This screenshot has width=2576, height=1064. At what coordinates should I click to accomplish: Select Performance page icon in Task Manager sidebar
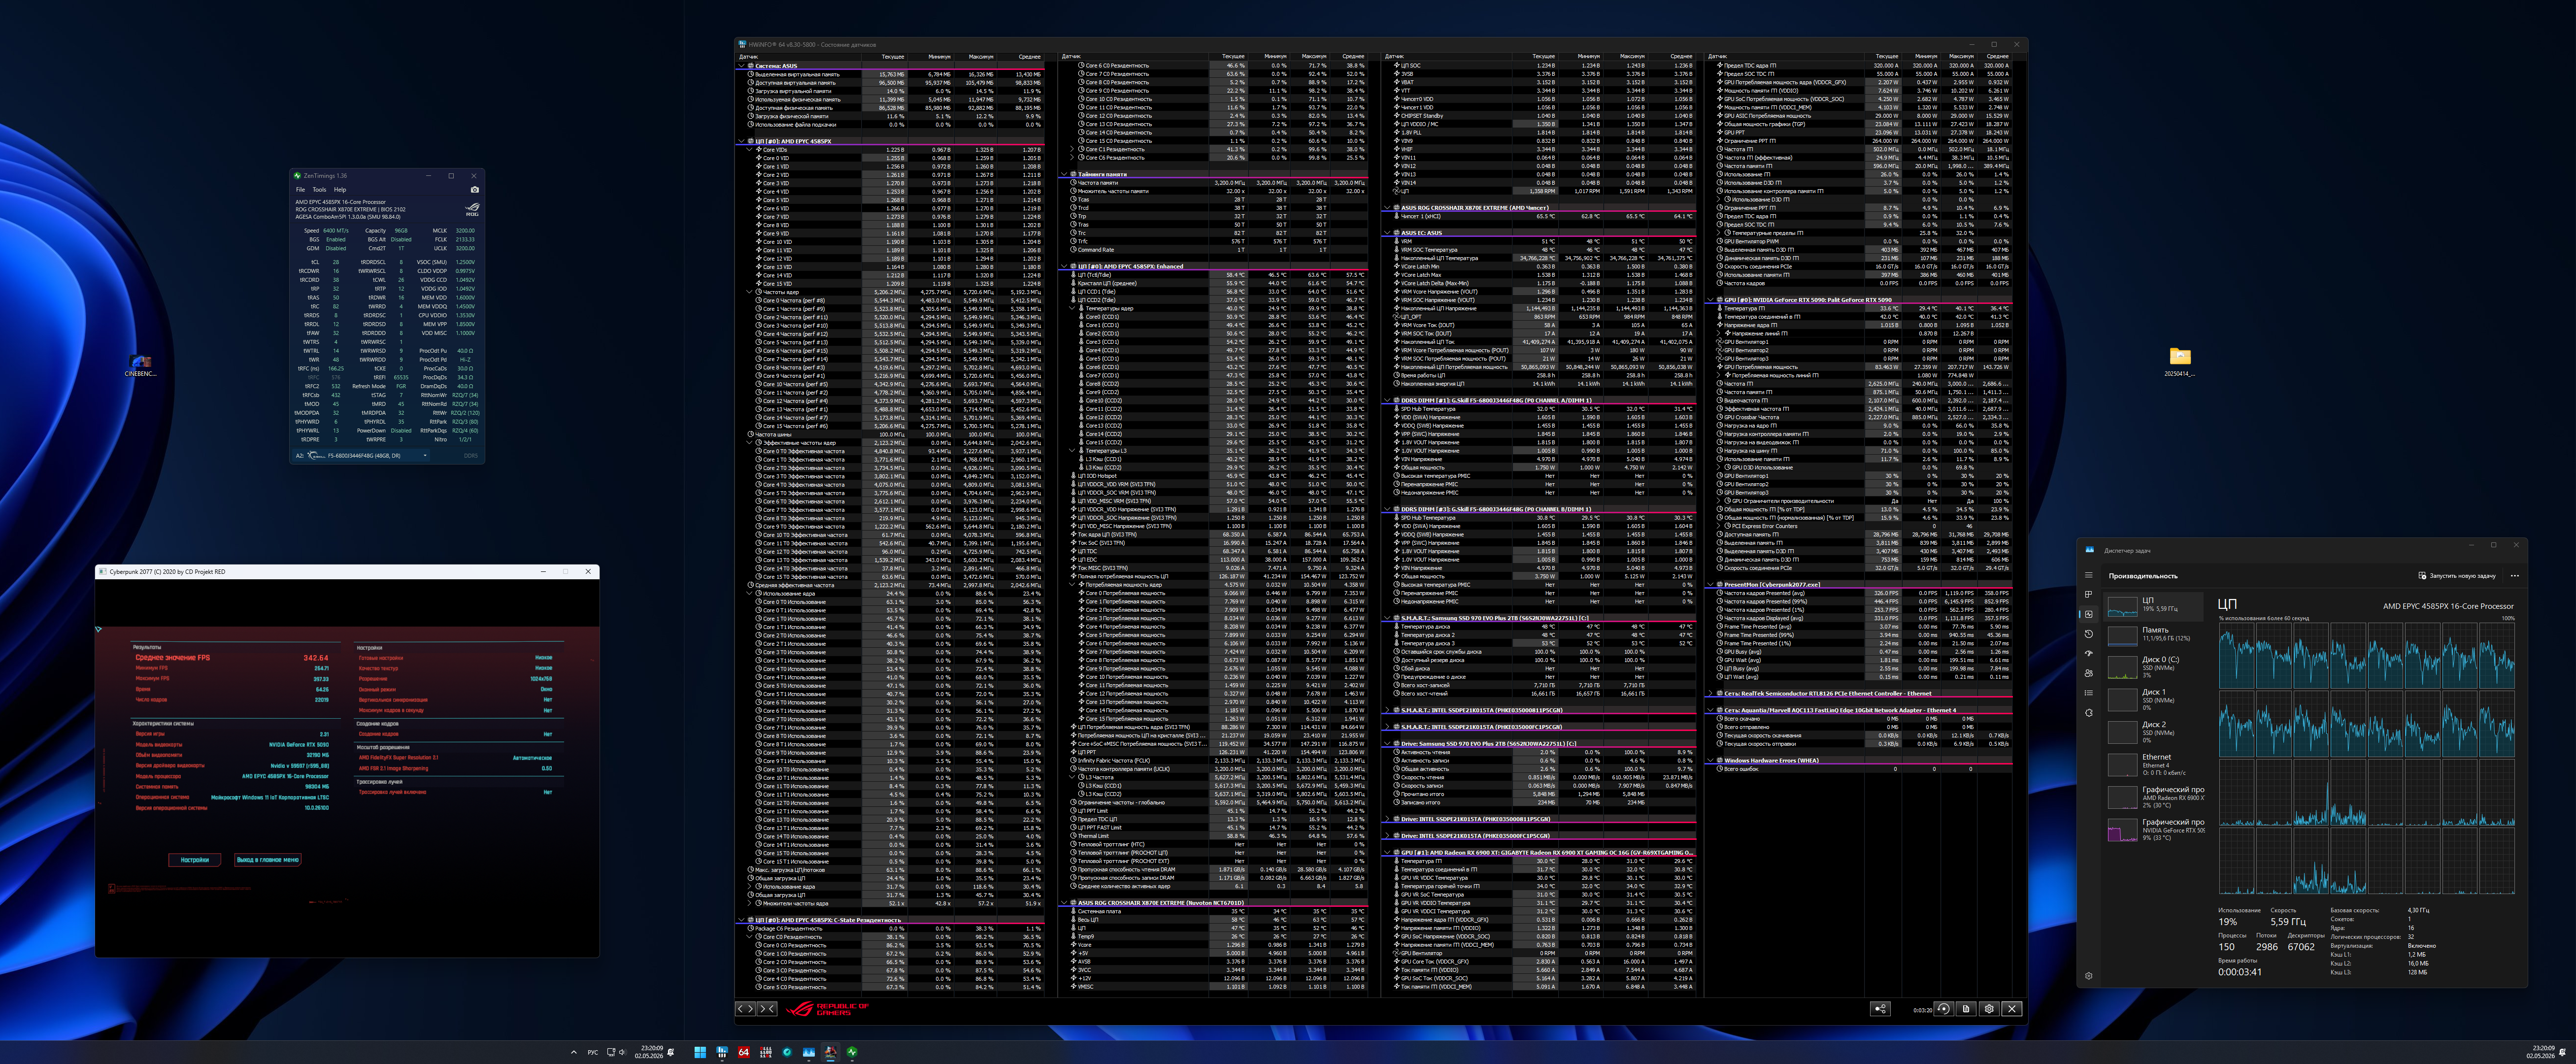(x=2088, y=614)
